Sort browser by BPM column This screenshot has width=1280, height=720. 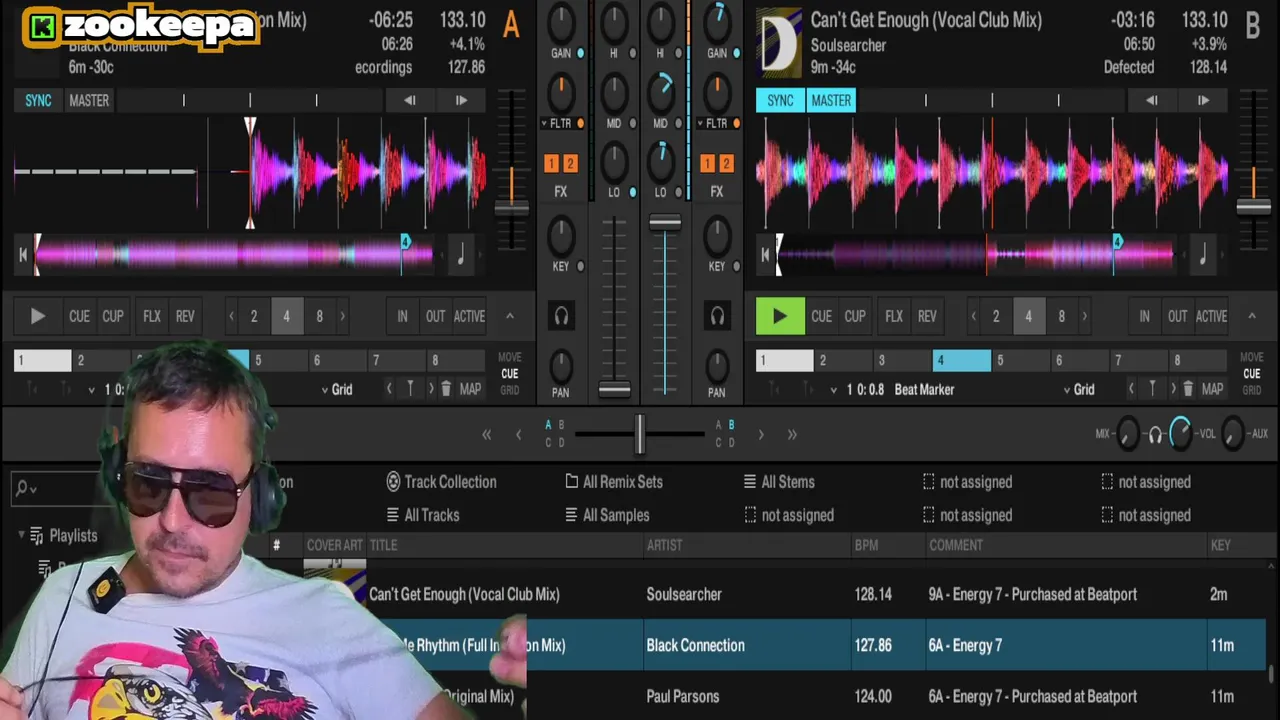(866, 545)
